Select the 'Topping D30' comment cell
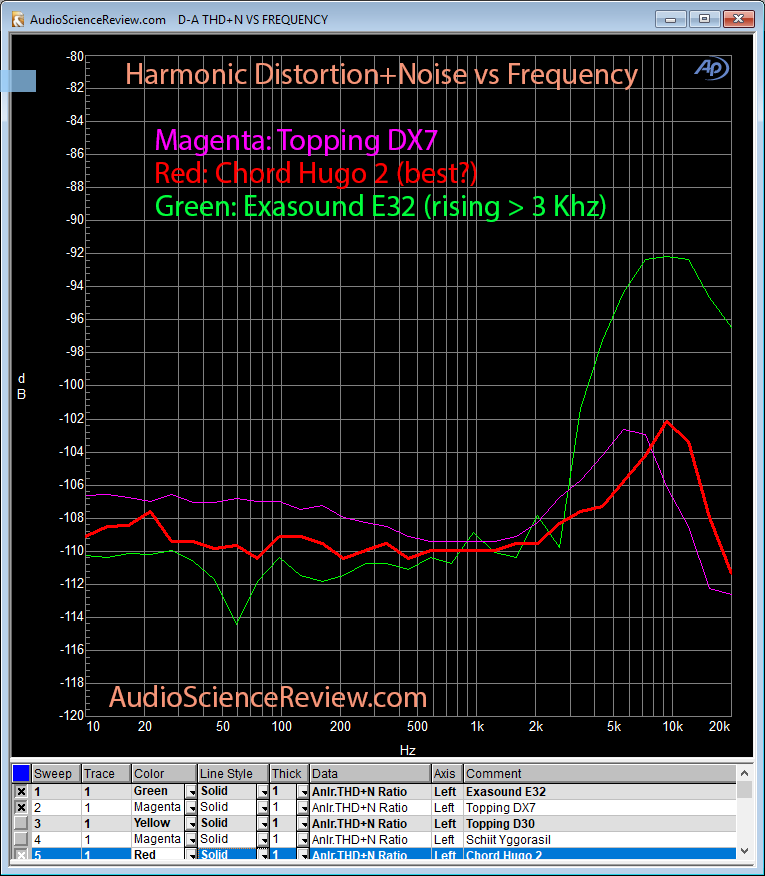Image resolution: width=765 pixels, height=876 pixels. (600, 823)
